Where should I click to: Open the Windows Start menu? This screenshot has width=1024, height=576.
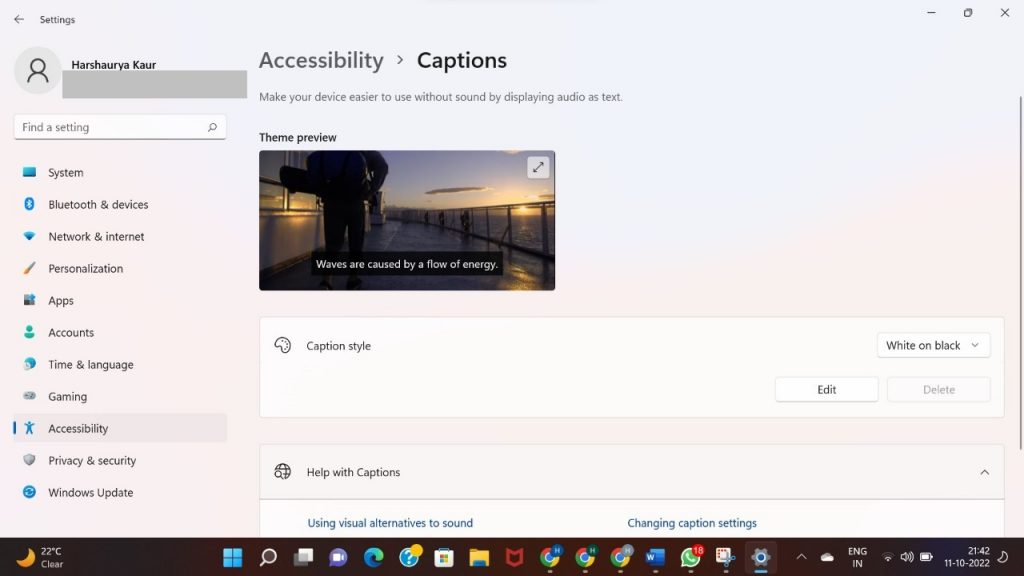[232, 557]
